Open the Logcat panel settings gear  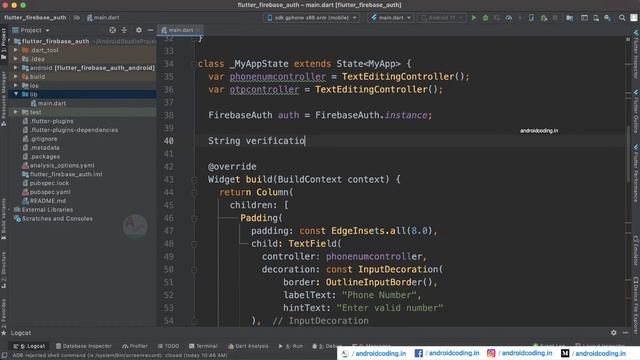(614, 333)
